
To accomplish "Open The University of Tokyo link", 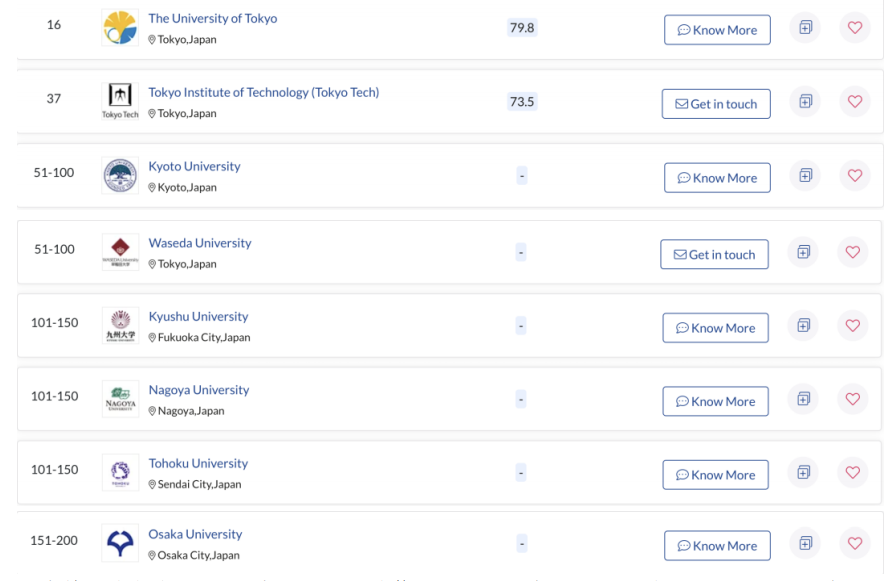I will coord(212,18).
